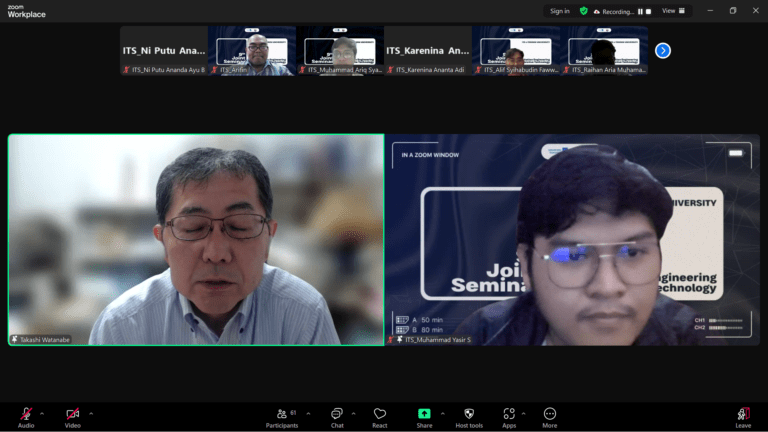Send a reaction with the React icon
Viewport: 768px width, 432px height.
pos(380,414)
